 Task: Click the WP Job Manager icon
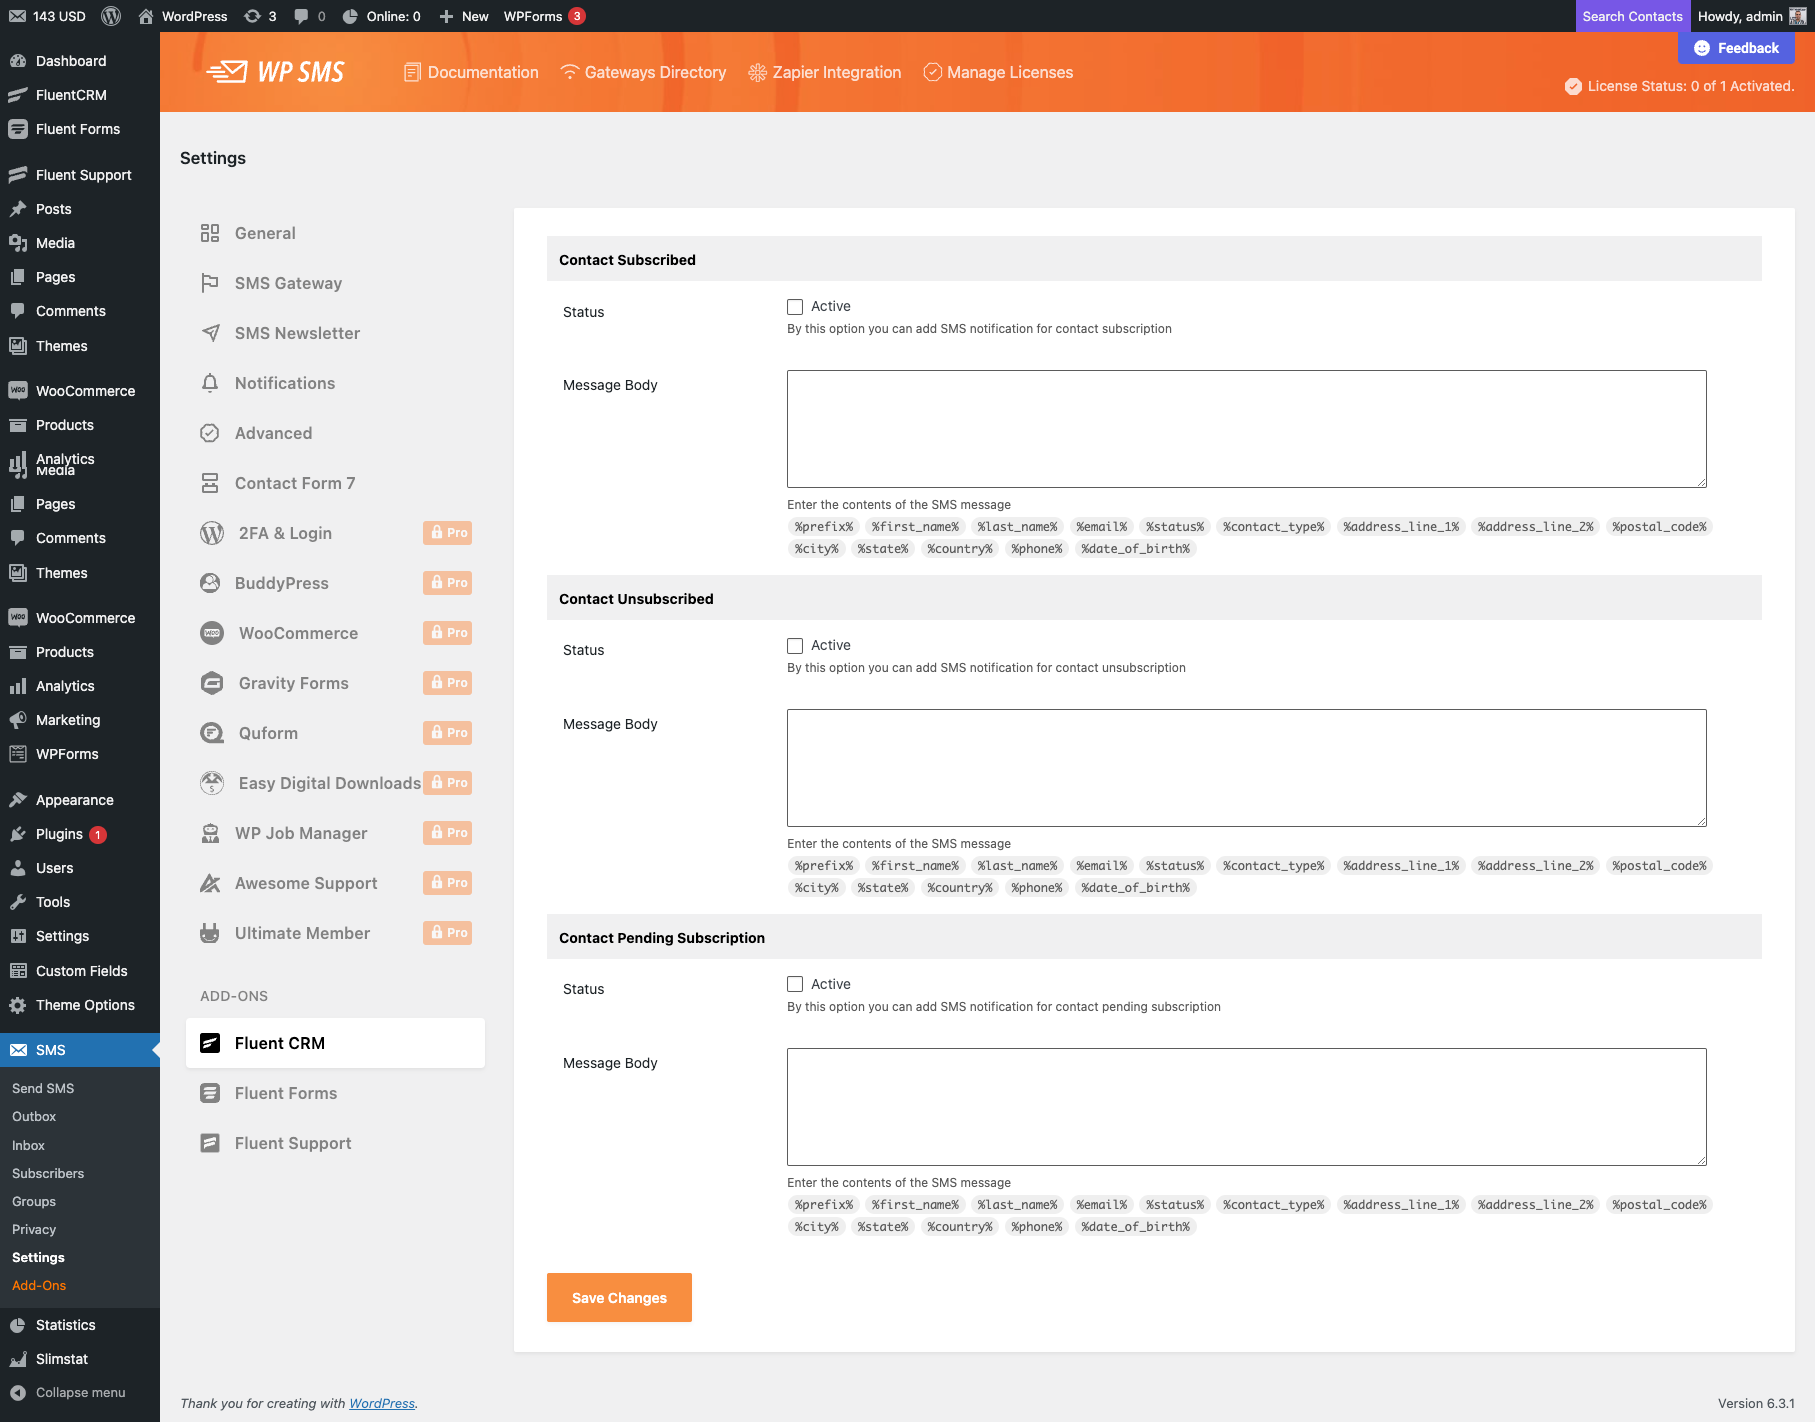210,833
